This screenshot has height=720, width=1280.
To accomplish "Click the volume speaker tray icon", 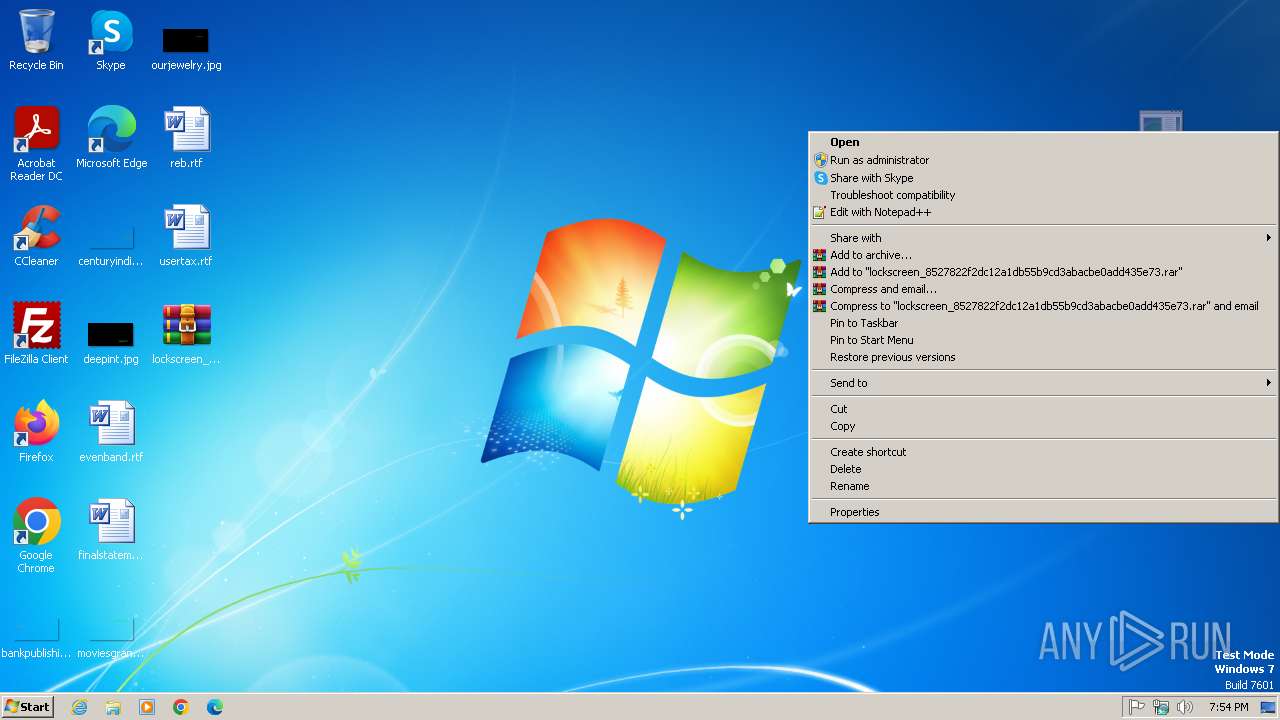I will [1185, 707].
